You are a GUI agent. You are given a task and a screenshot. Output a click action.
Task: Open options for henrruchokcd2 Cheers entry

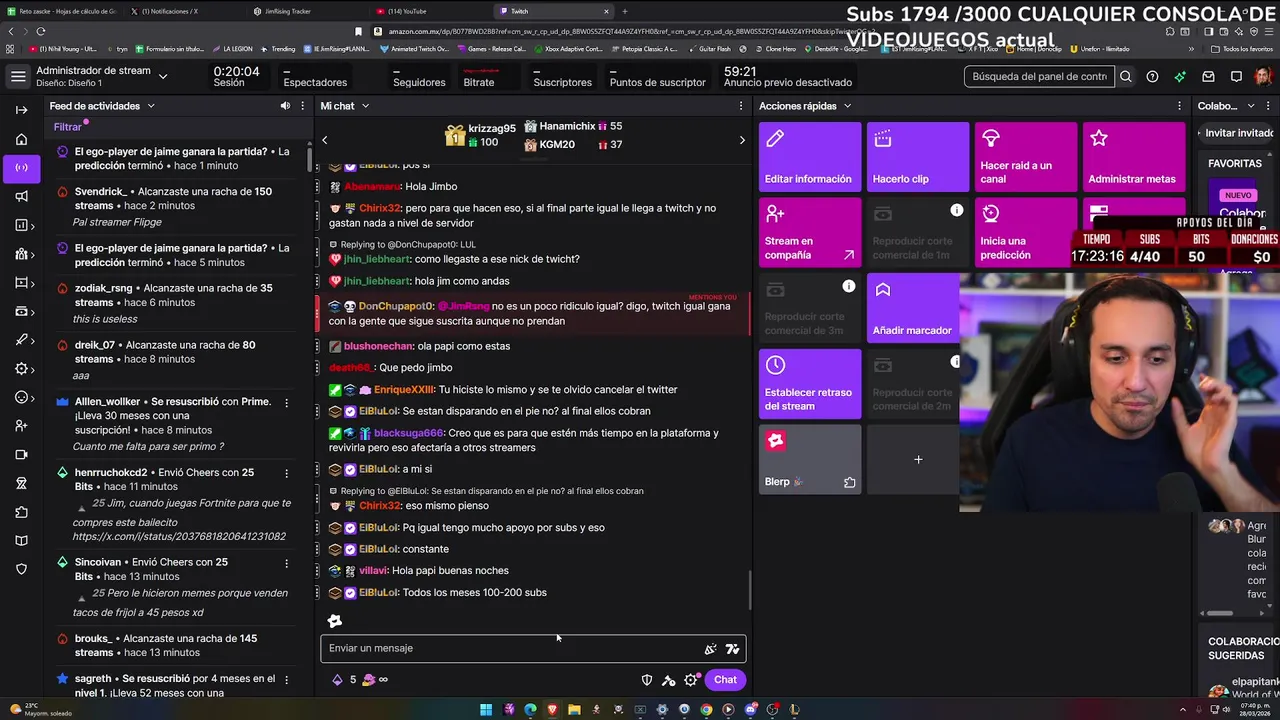click(x=287, y=473)
